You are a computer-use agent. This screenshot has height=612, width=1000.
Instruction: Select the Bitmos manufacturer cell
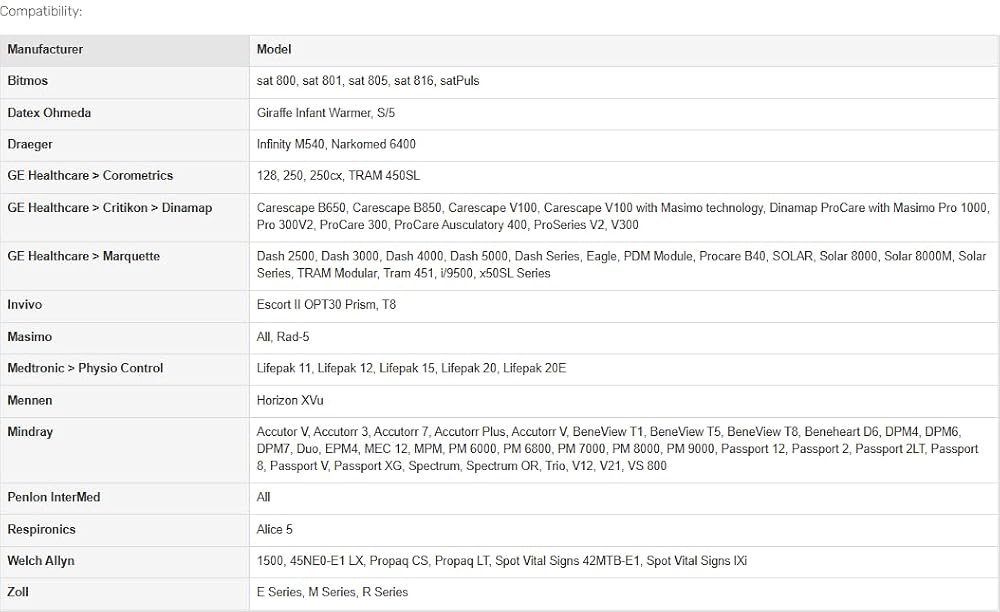tap(124, 82)
